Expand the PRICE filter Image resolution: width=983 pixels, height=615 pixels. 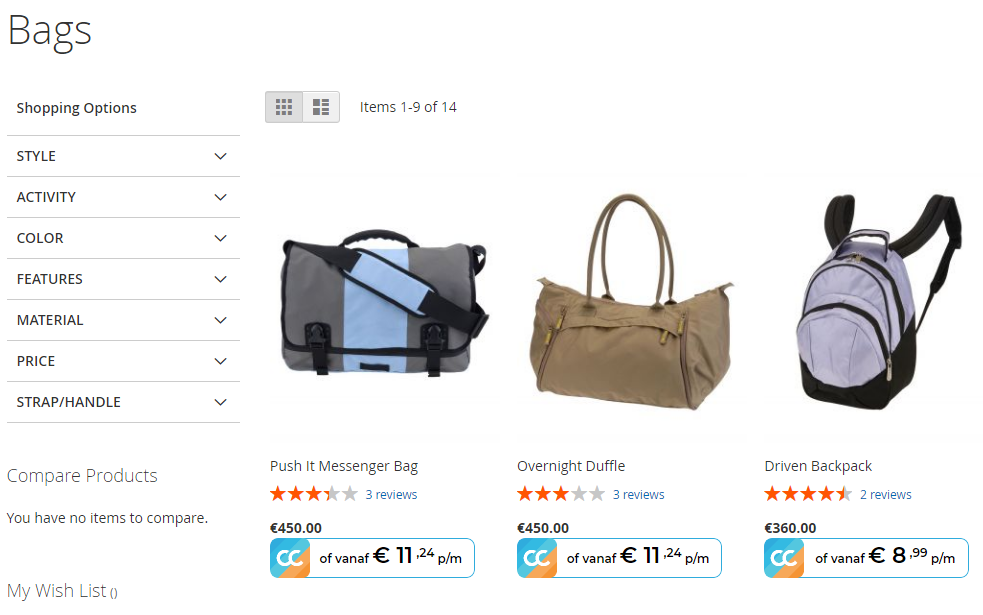pyautogui.click(x=124, y=361)
